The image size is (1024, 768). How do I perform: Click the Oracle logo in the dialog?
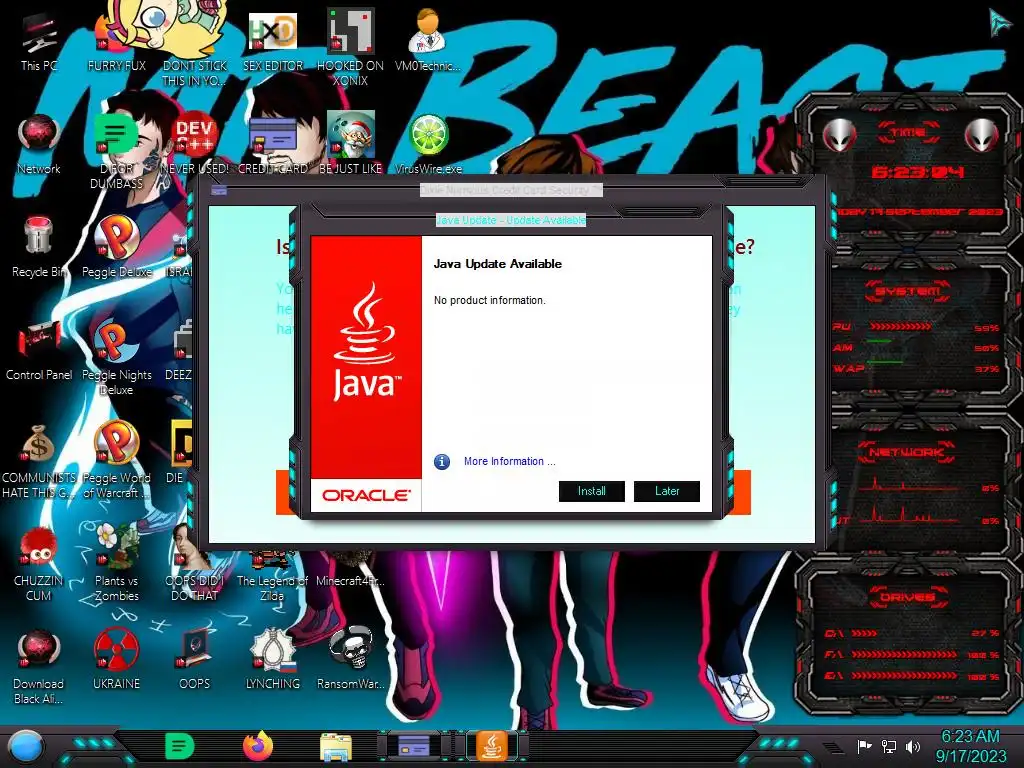(366, 496)
